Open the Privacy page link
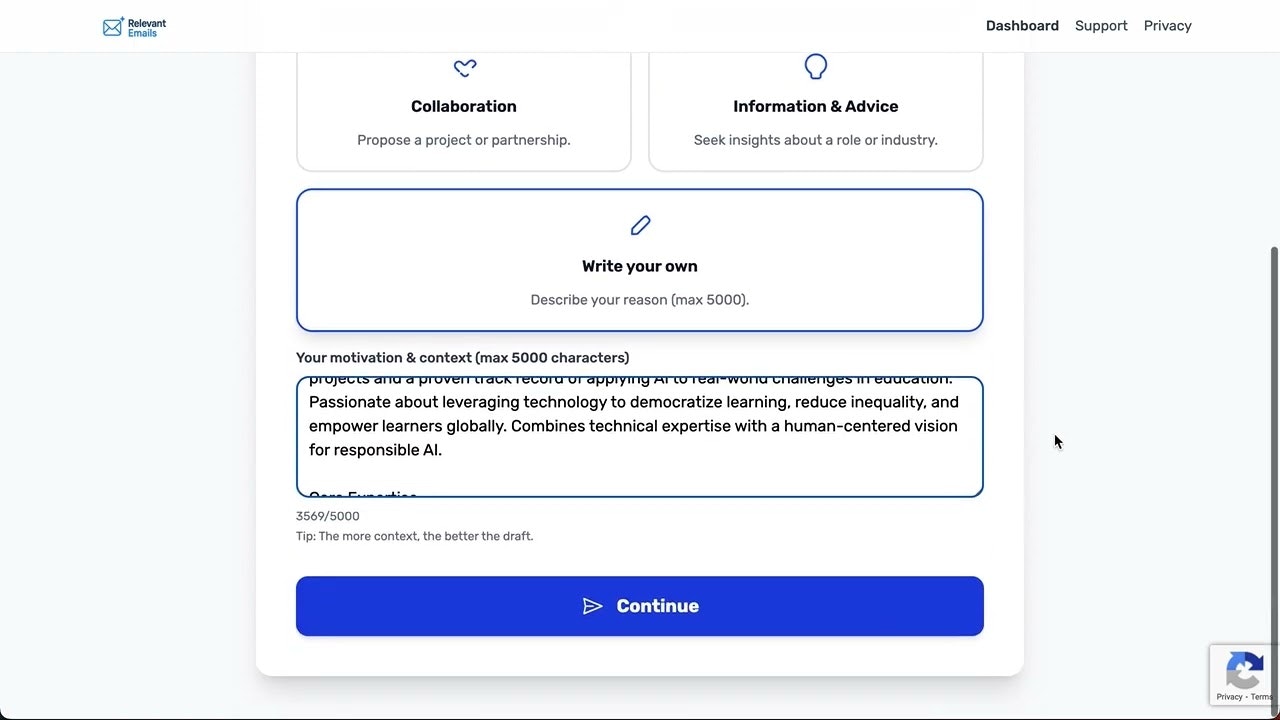The width and height of the screenshot is (1280, 720). pyautogui.click(x=1167, y=25)
